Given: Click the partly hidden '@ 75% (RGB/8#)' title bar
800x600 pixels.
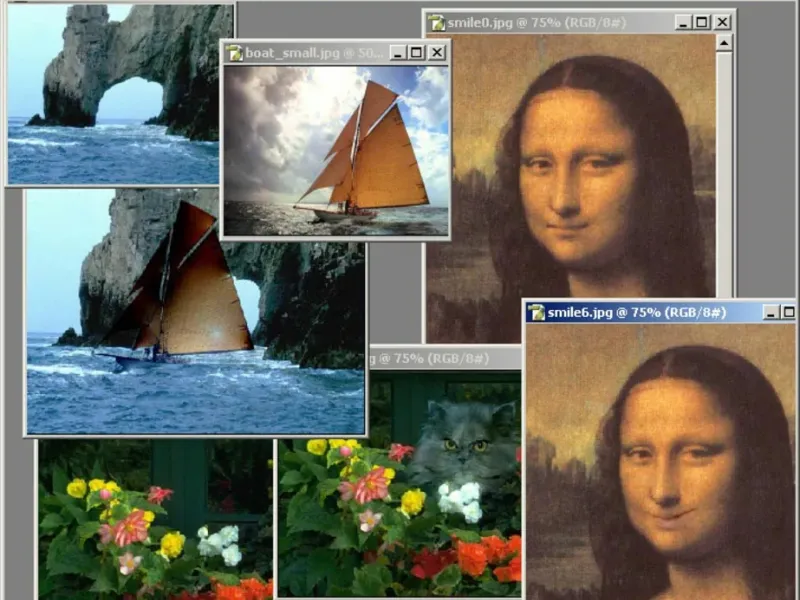Looking at the screenshot, I should coord(444,358).
